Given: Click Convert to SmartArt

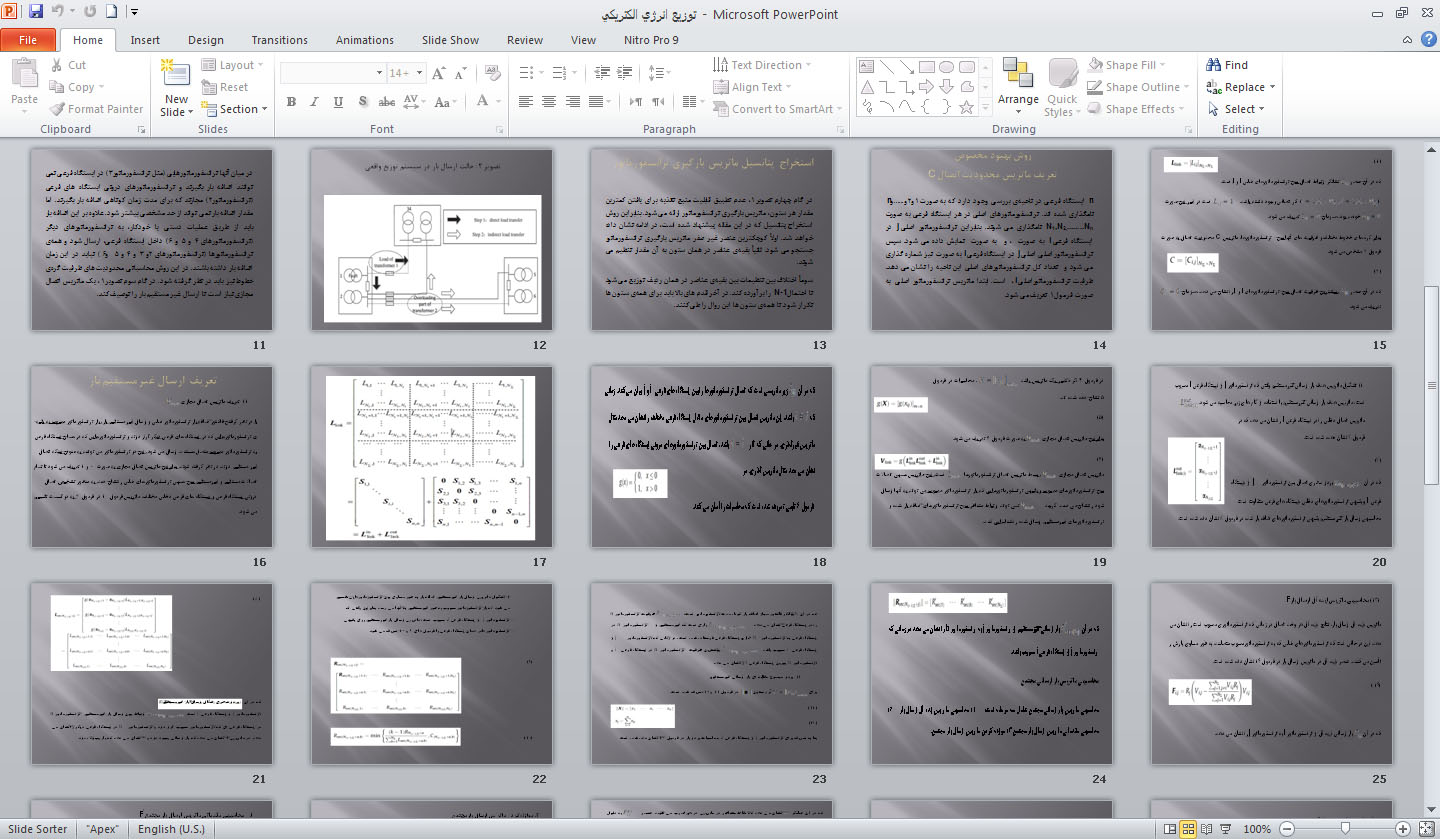Looking at the screenshot, I should pos(780,109).
